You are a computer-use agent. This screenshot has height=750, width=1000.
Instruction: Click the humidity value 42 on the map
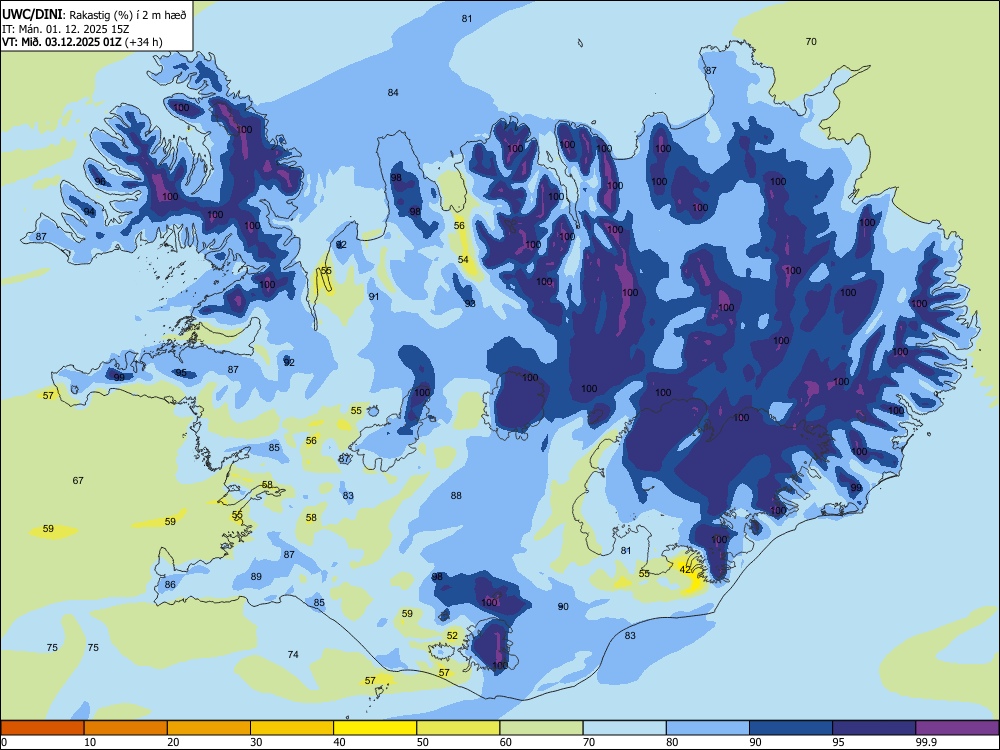coord(686,570)
